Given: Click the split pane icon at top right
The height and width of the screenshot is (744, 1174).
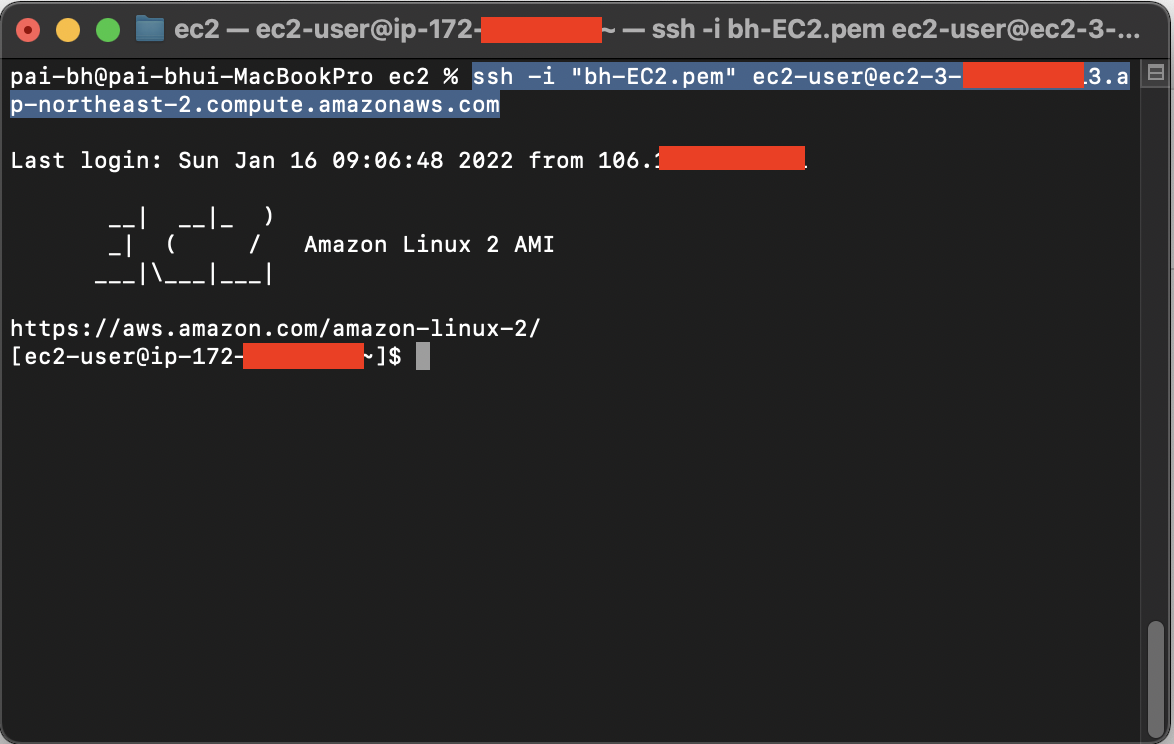Looking at the screenshot, I should coord(1157,73).
